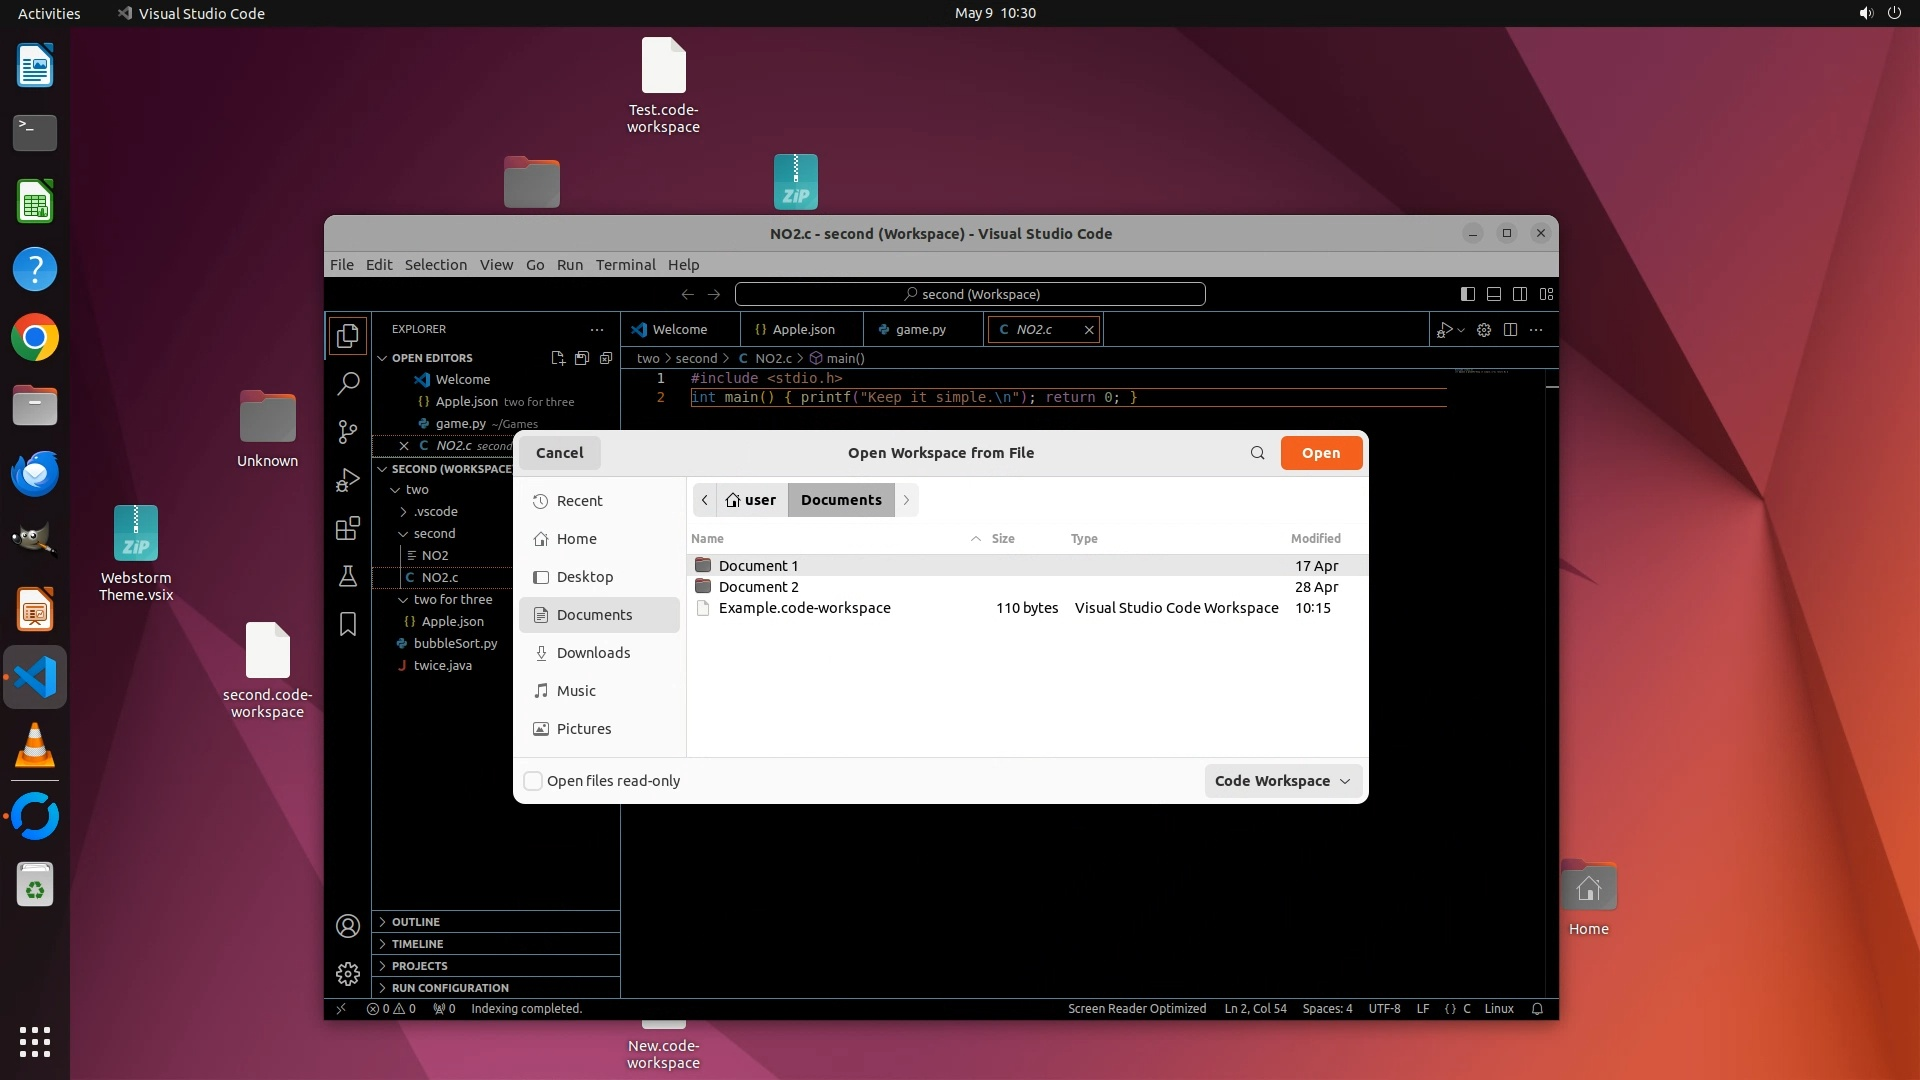Screen dimensions: 1920x1080
Task: Select Example.code-workspace in the file list
Action: pos(804,608)
